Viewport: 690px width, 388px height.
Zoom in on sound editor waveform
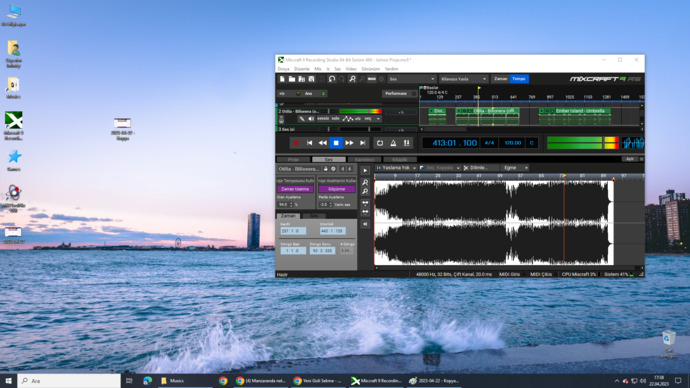click(x=365, y=182)
